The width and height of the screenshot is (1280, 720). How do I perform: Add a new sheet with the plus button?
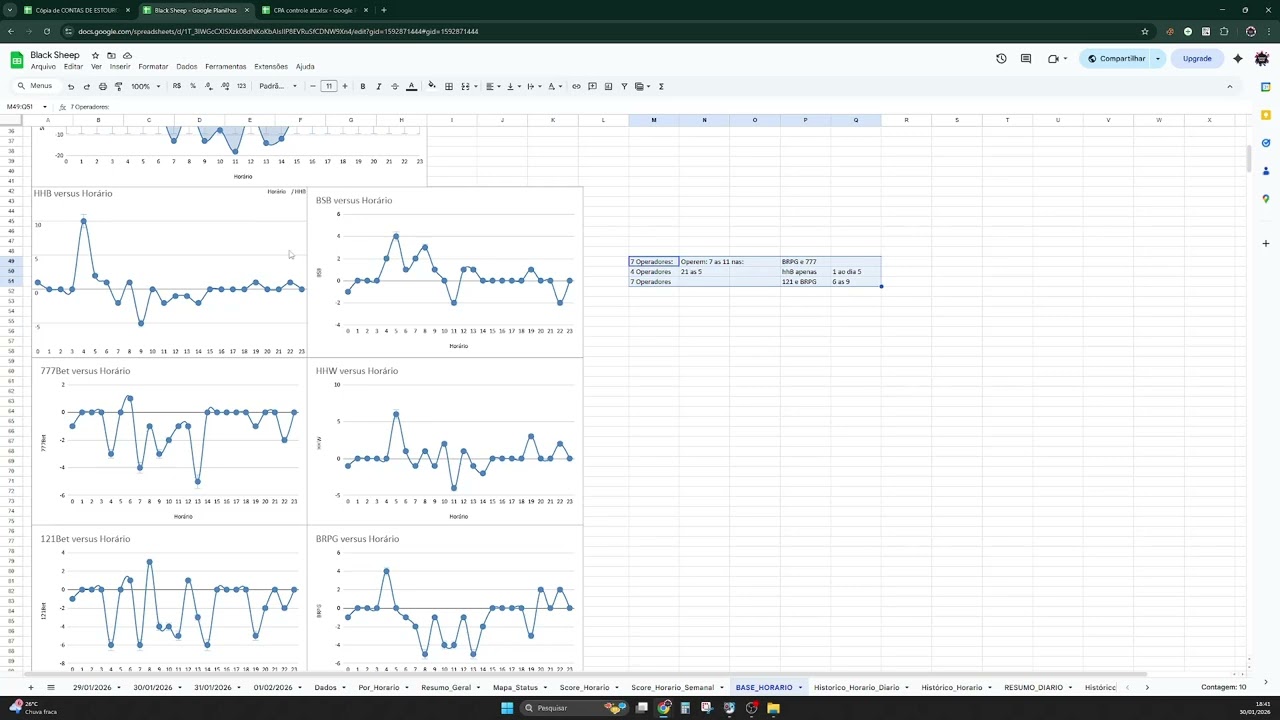tap(30, 688)
